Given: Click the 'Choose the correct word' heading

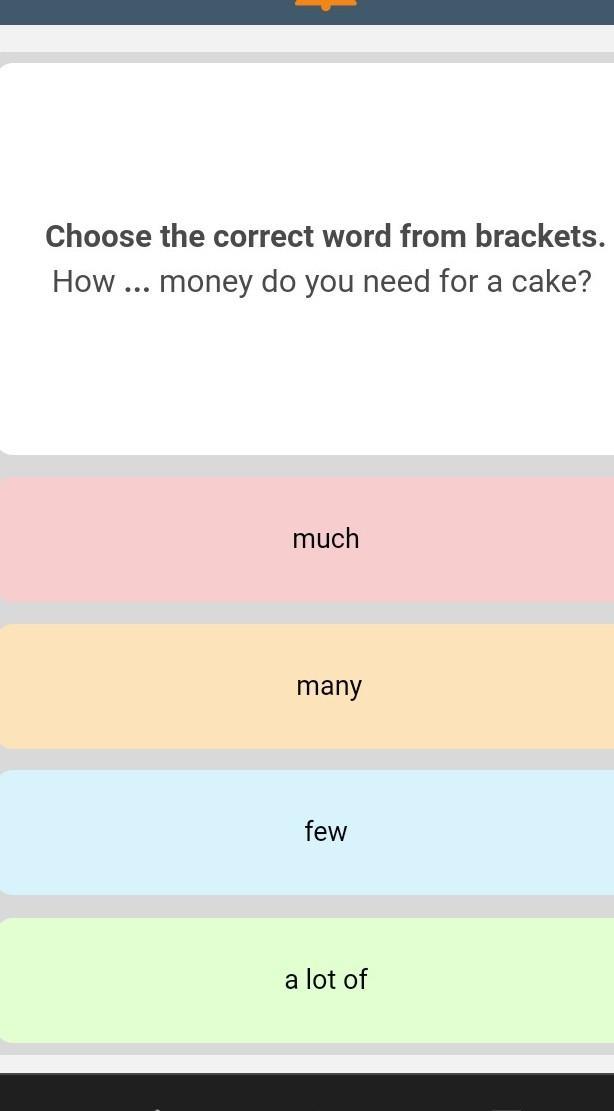Looking at the screenshot, I should 324,237.
